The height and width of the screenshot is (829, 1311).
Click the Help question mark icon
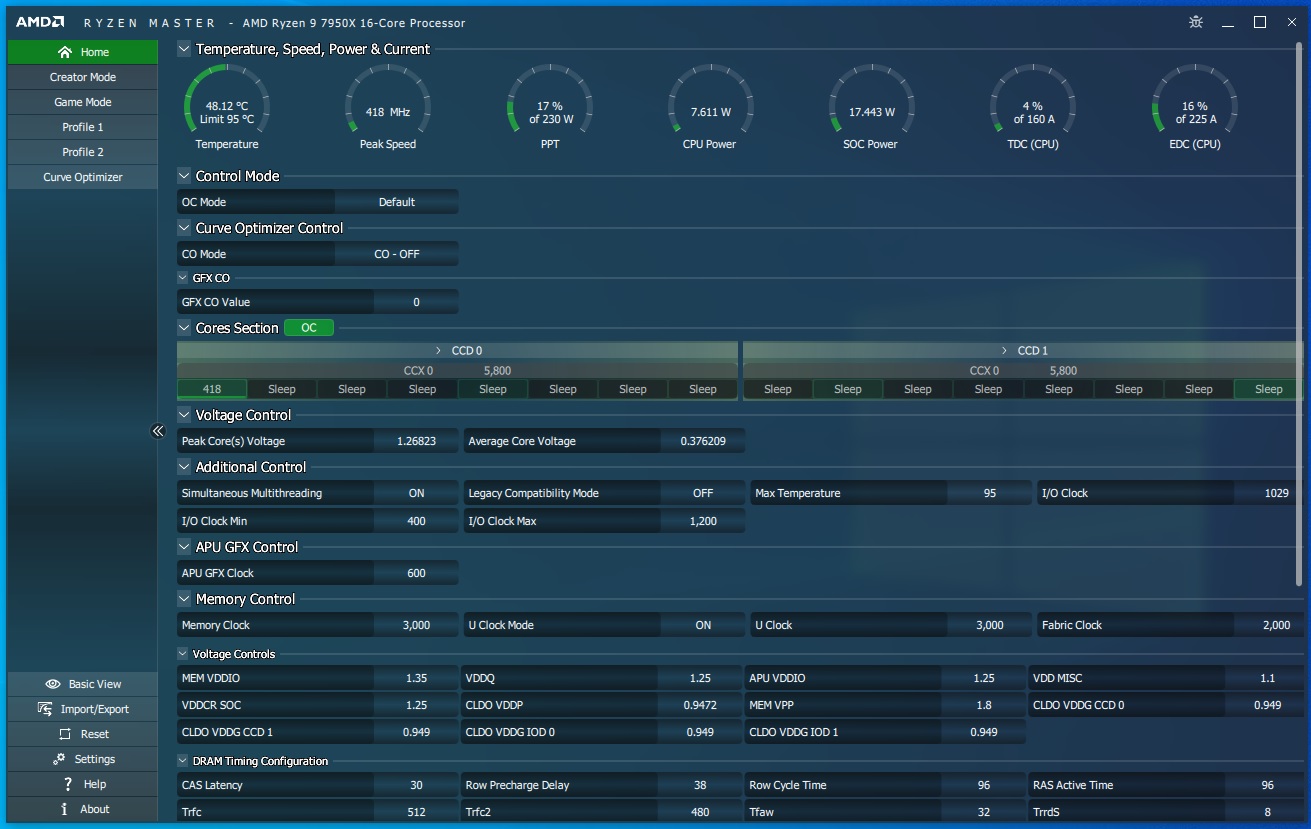pyautogui.click(x=67, y=784)
